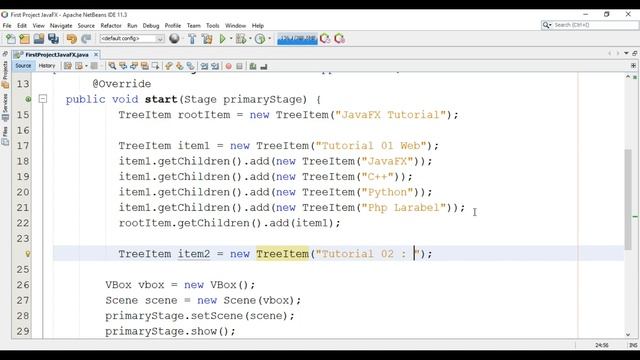Click the Search (Ctrl+I) field
This screenshot has height=360, width=640.
[590, 25]
